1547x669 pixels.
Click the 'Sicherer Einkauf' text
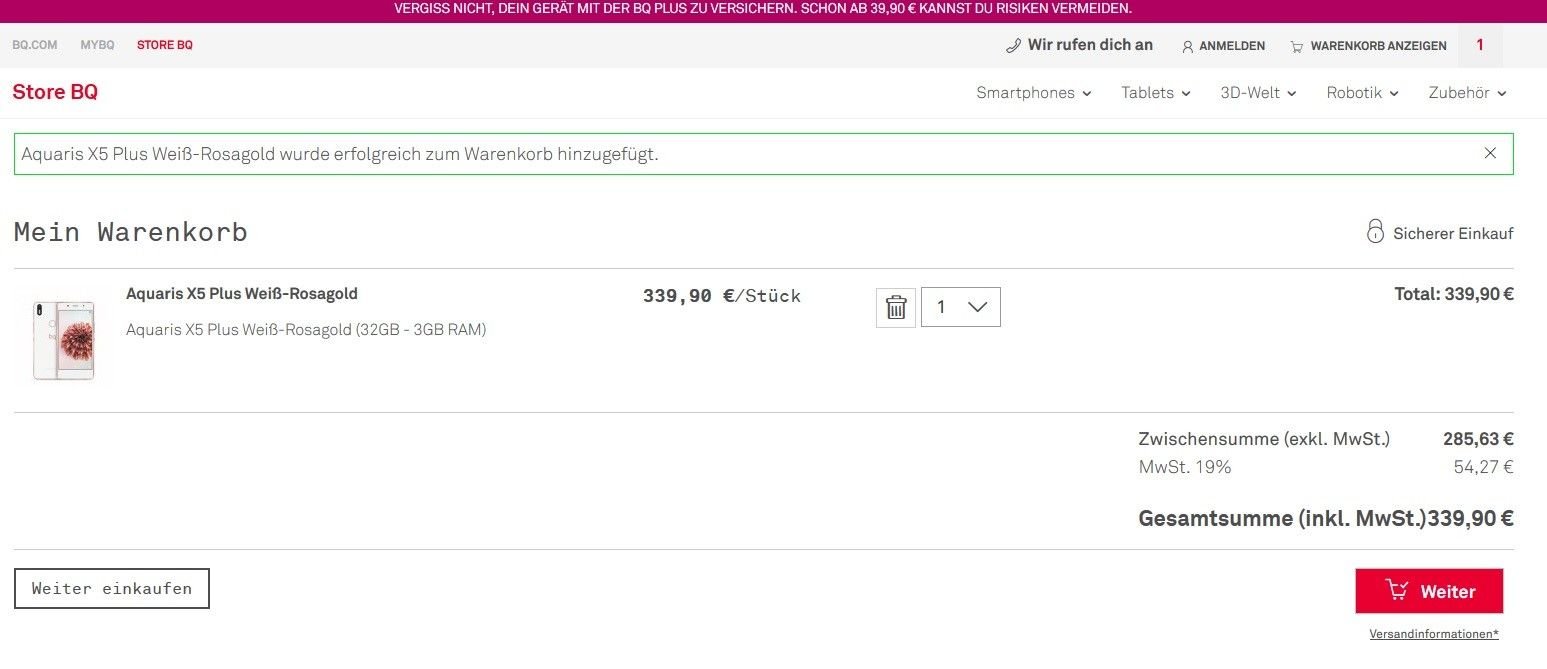point(1453,233)
